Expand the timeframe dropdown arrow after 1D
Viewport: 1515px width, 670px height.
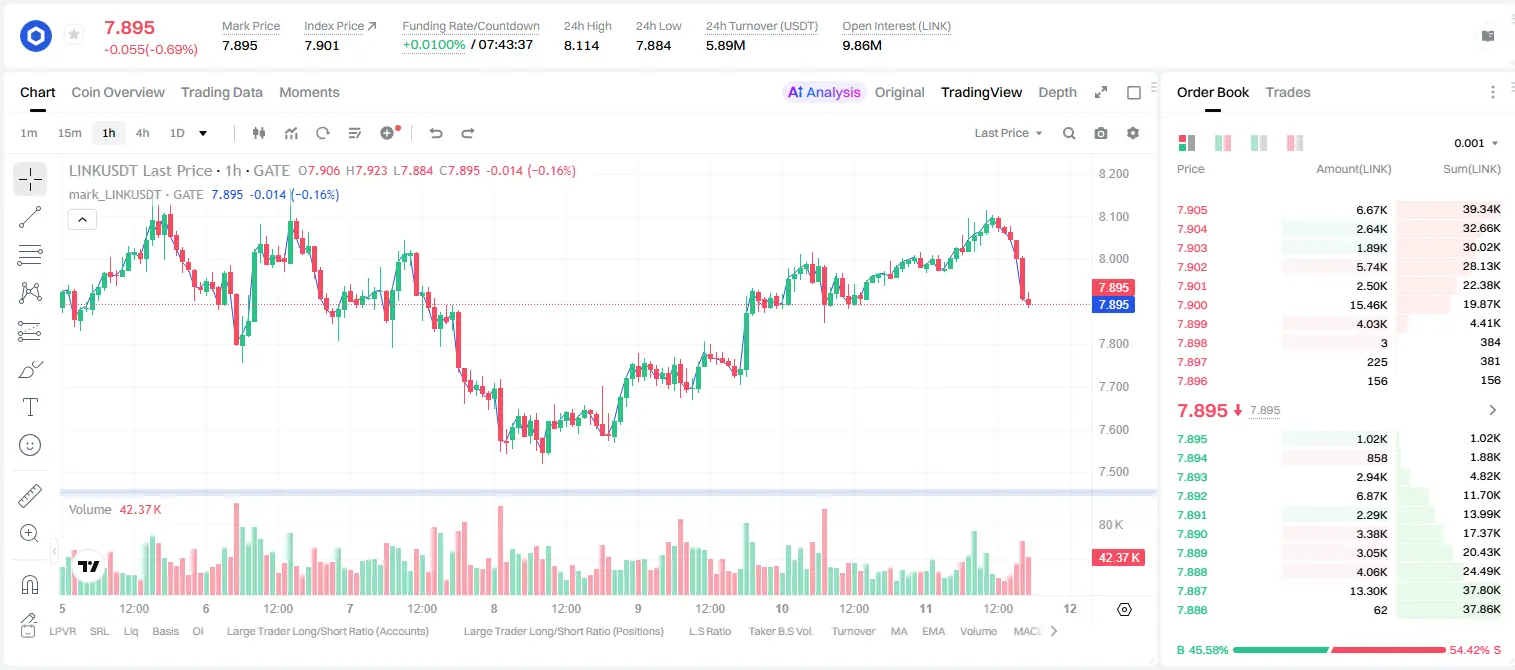[x=203, y=133]
